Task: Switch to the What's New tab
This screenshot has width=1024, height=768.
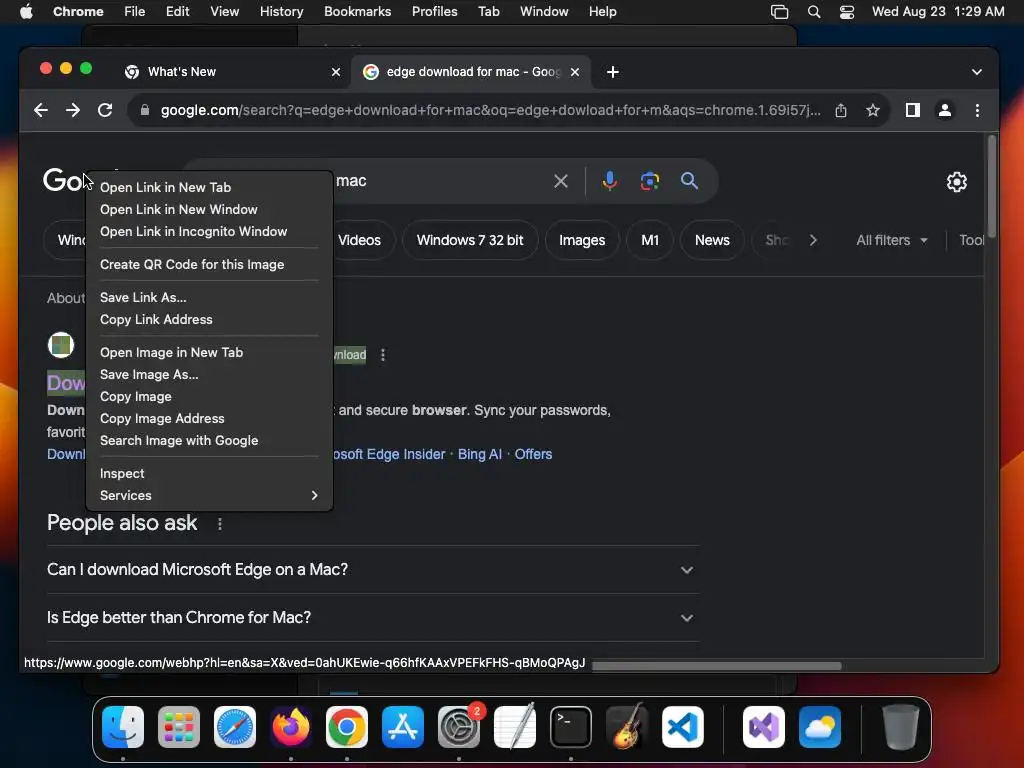Action: point(232,72)
